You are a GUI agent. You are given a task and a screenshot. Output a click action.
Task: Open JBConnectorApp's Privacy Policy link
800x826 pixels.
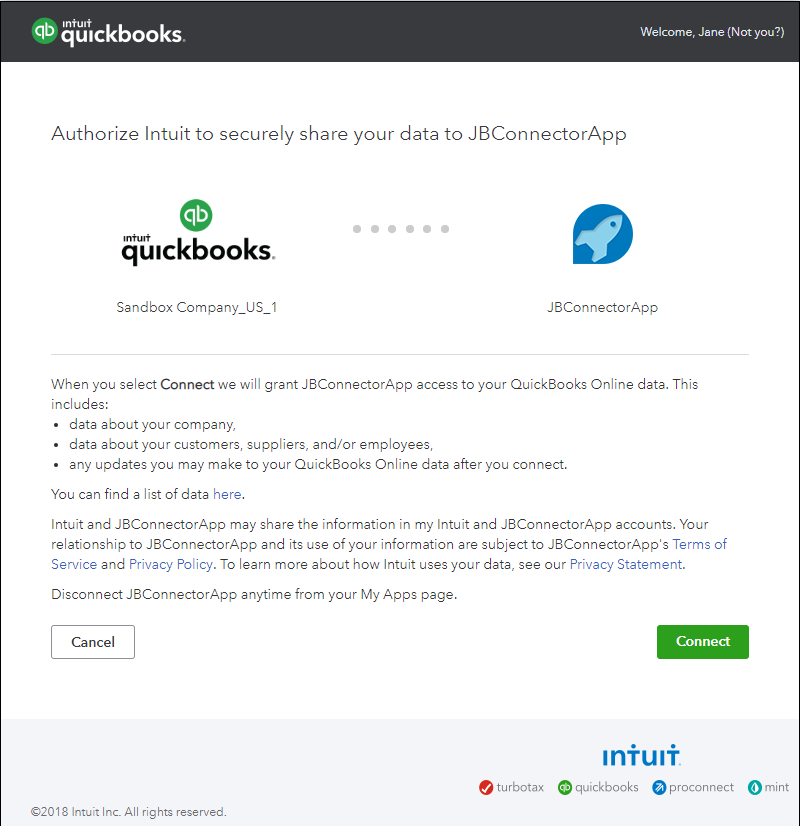(171, 564)
